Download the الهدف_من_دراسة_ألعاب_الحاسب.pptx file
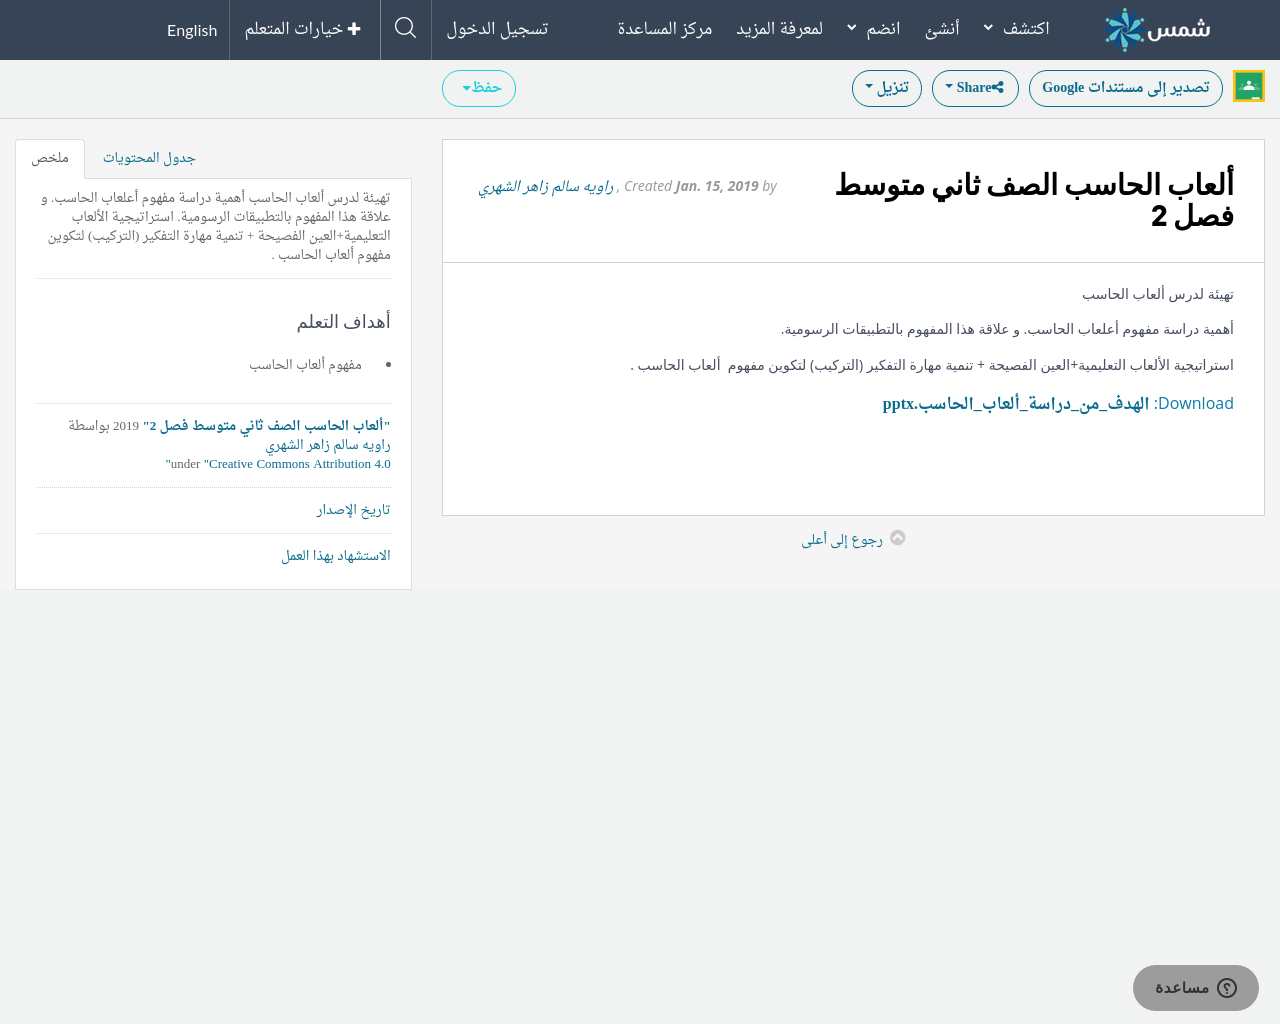Image resolution: width=1280 pixels, height=1024 pixels. 1016,403
